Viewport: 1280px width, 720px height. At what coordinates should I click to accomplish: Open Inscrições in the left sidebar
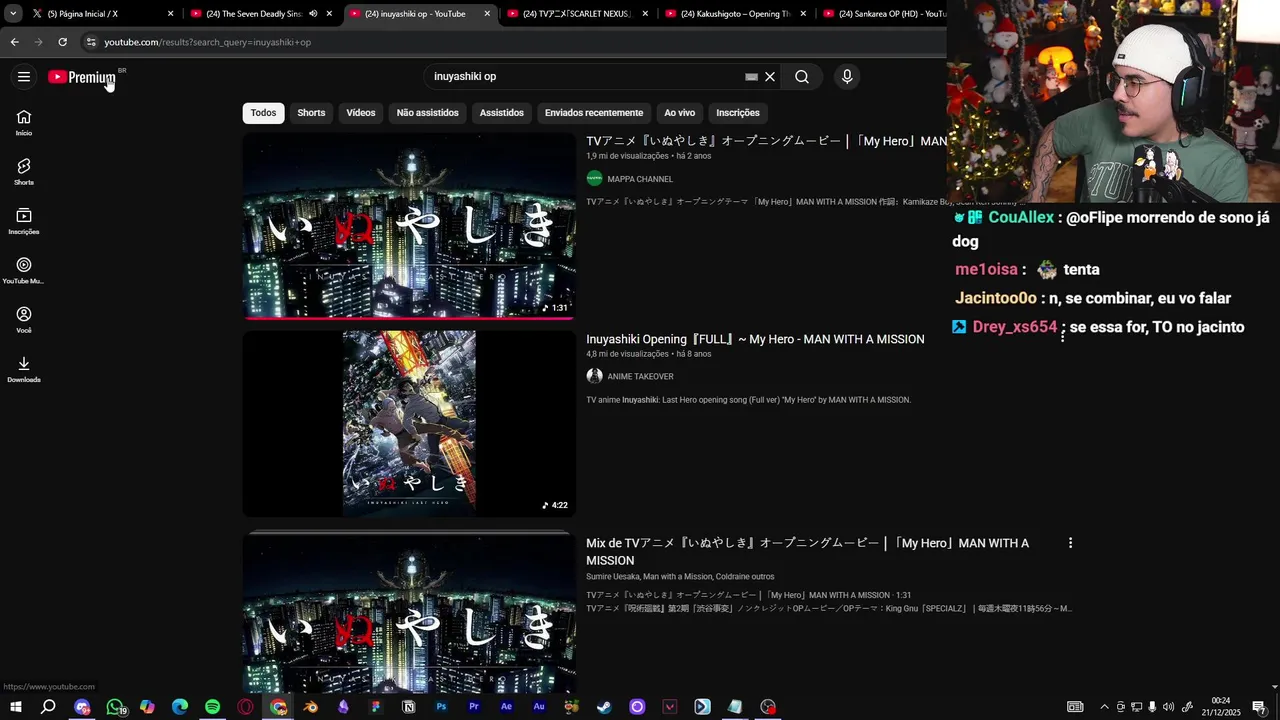[x=24, y=221]
